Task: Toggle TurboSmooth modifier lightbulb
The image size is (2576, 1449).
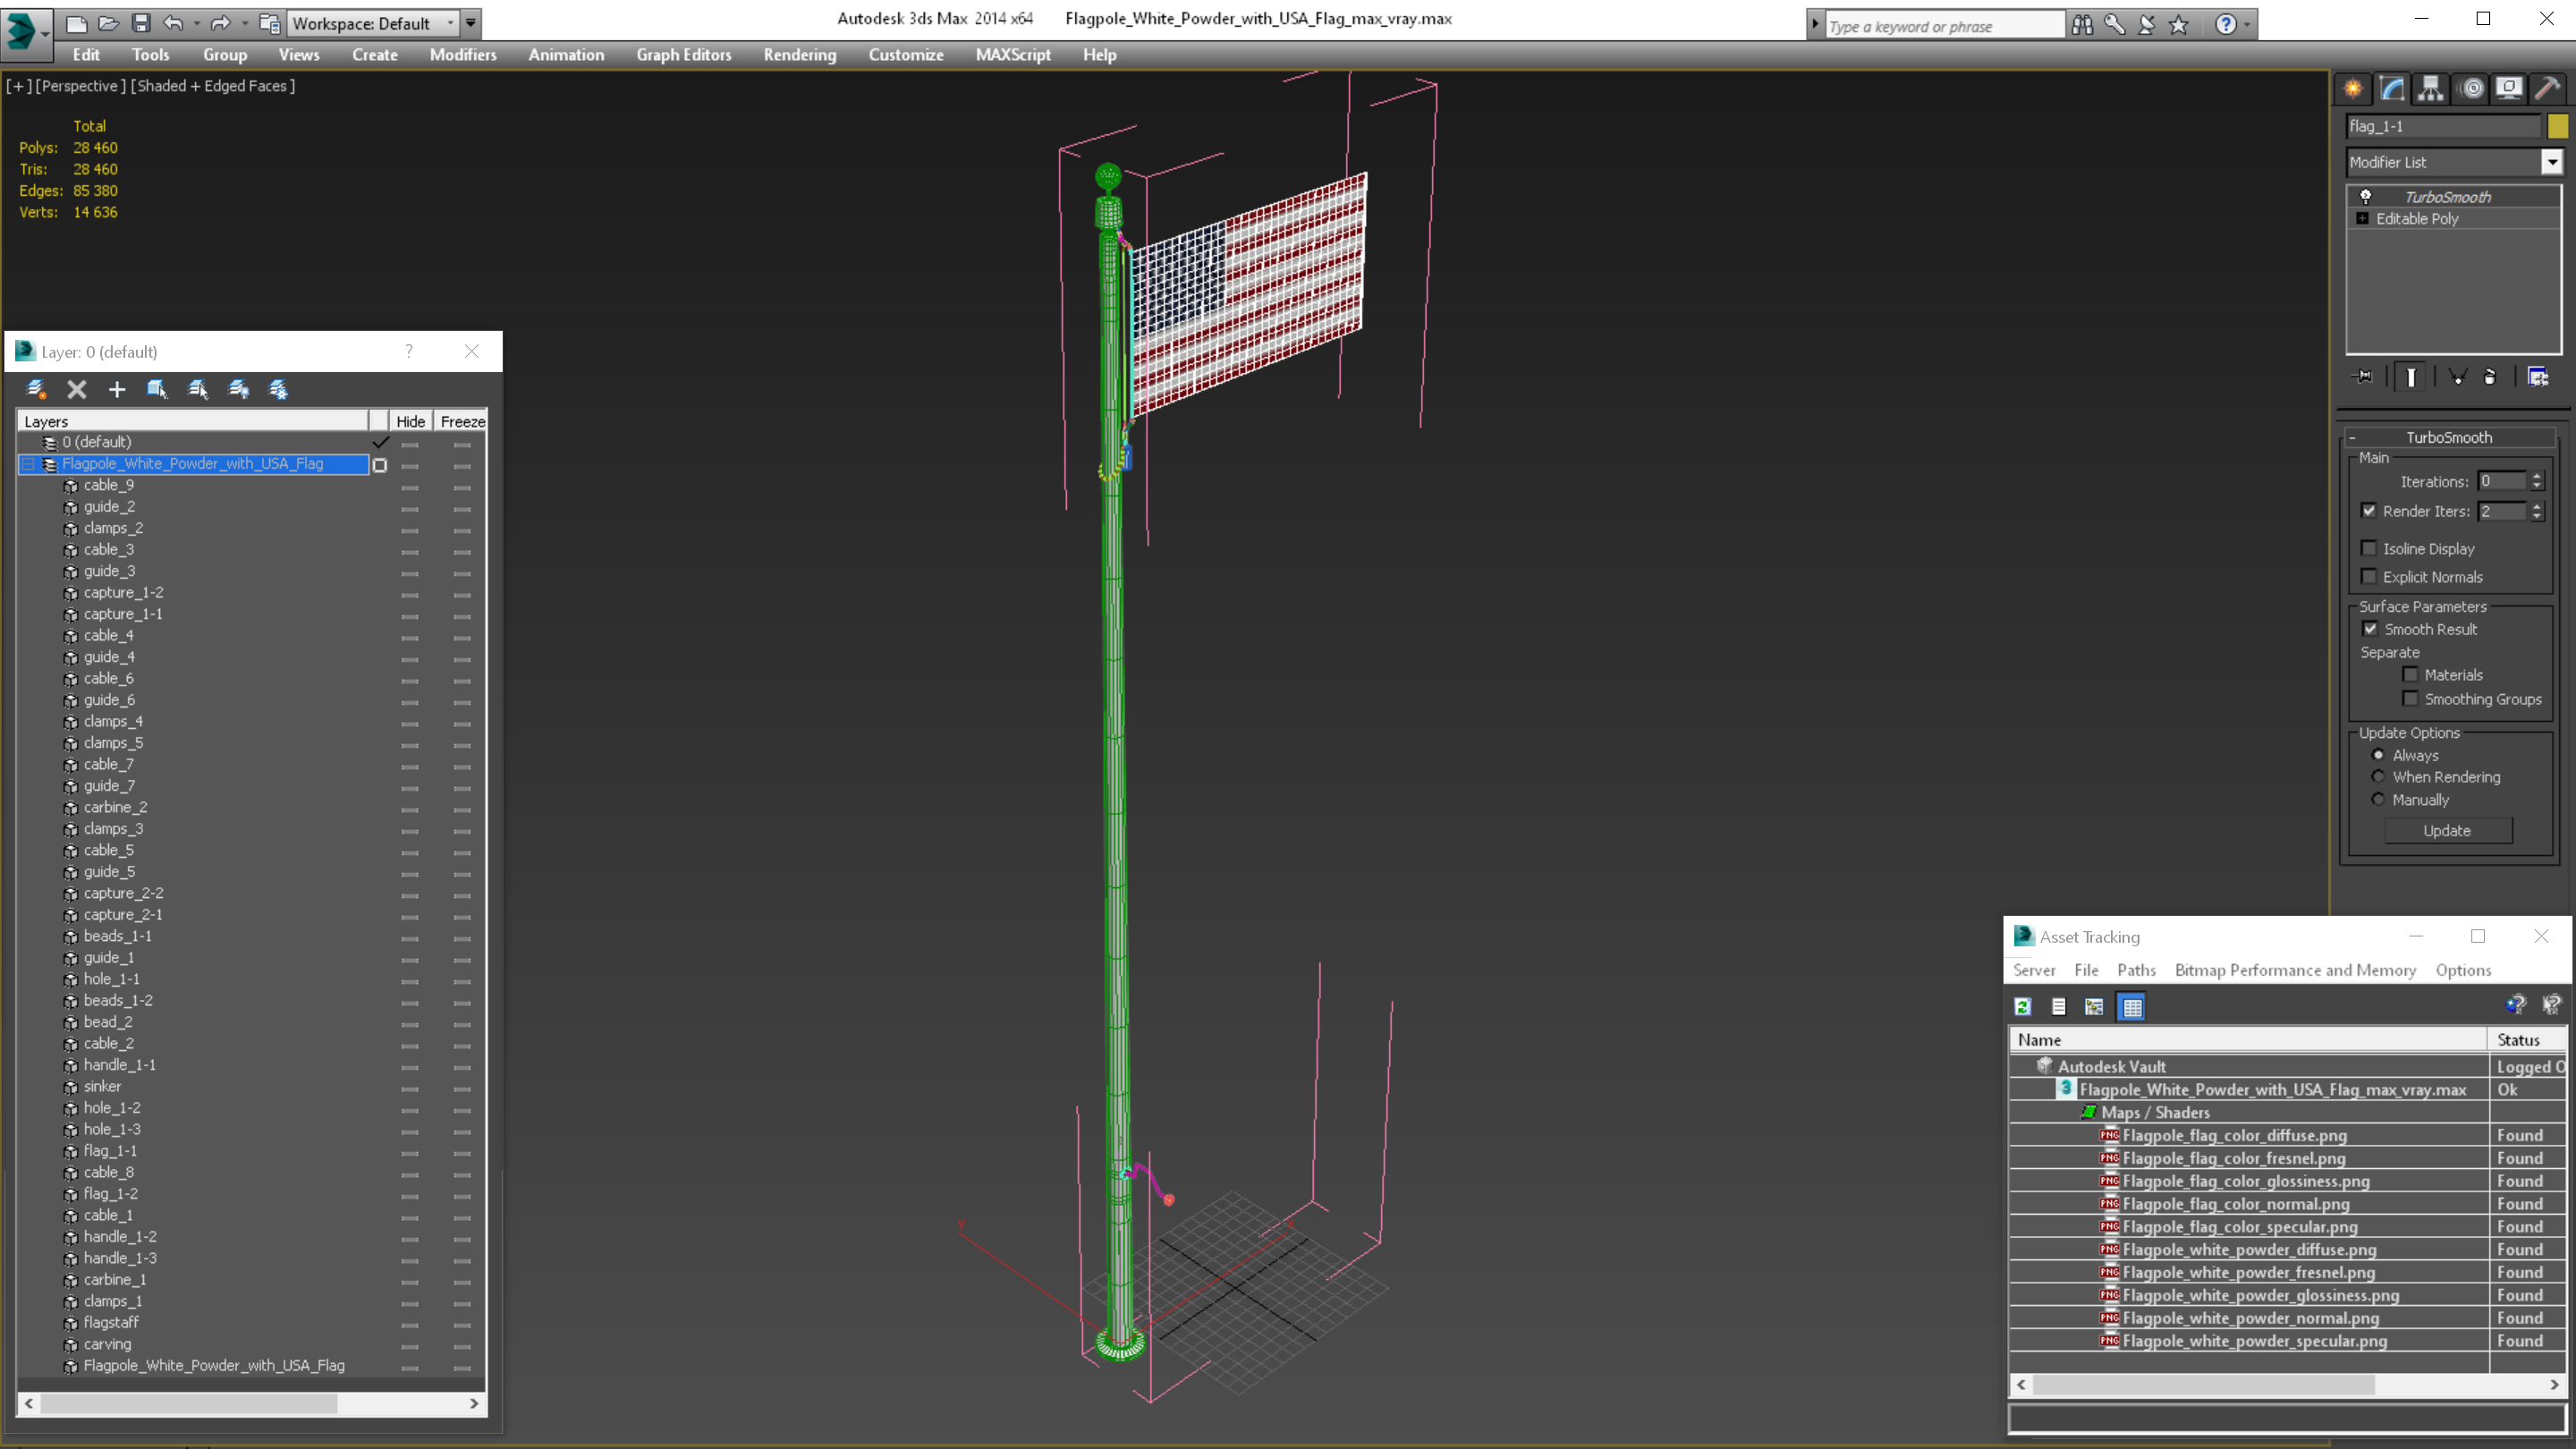Action: [x=2365, y=196]
